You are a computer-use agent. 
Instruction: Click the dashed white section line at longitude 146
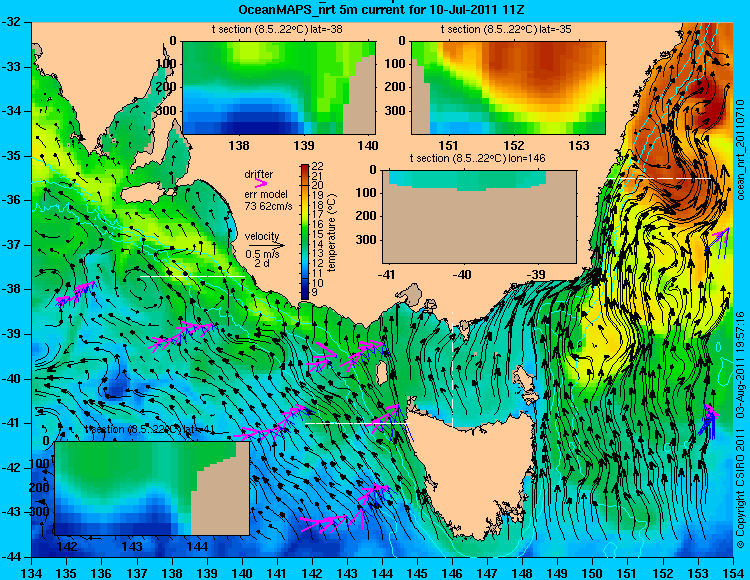tap(452, 369)
